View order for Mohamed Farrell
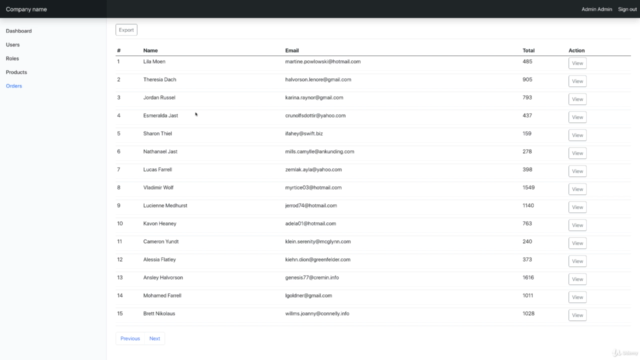 click(x=577, y=297)
